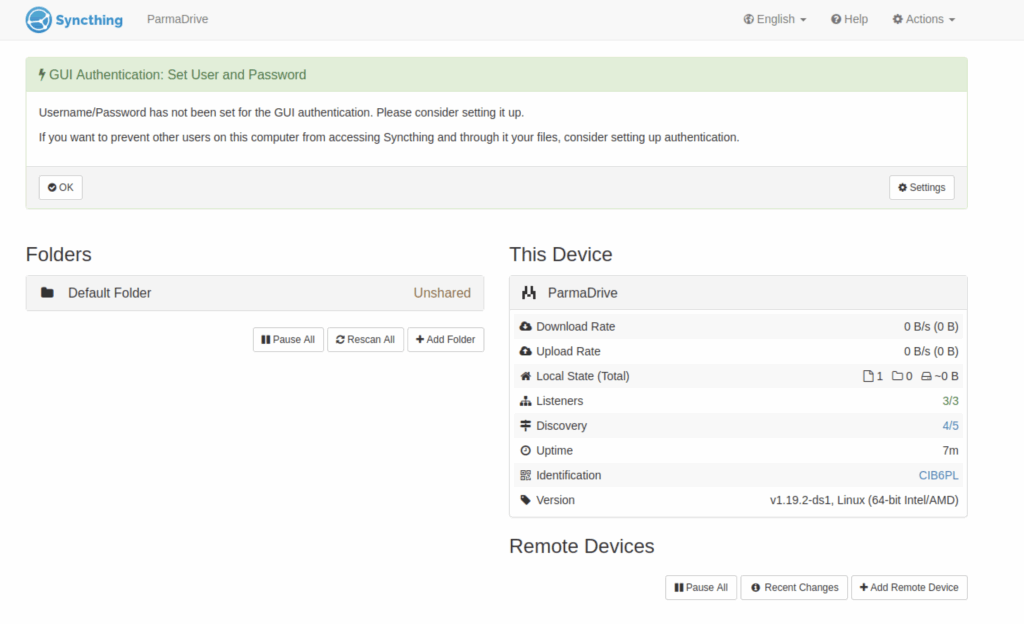Viewport: 1024px width, 624px height.
Task: Click the Uptime clock icon
Action: pyautogui.click(x=525, y=450)
